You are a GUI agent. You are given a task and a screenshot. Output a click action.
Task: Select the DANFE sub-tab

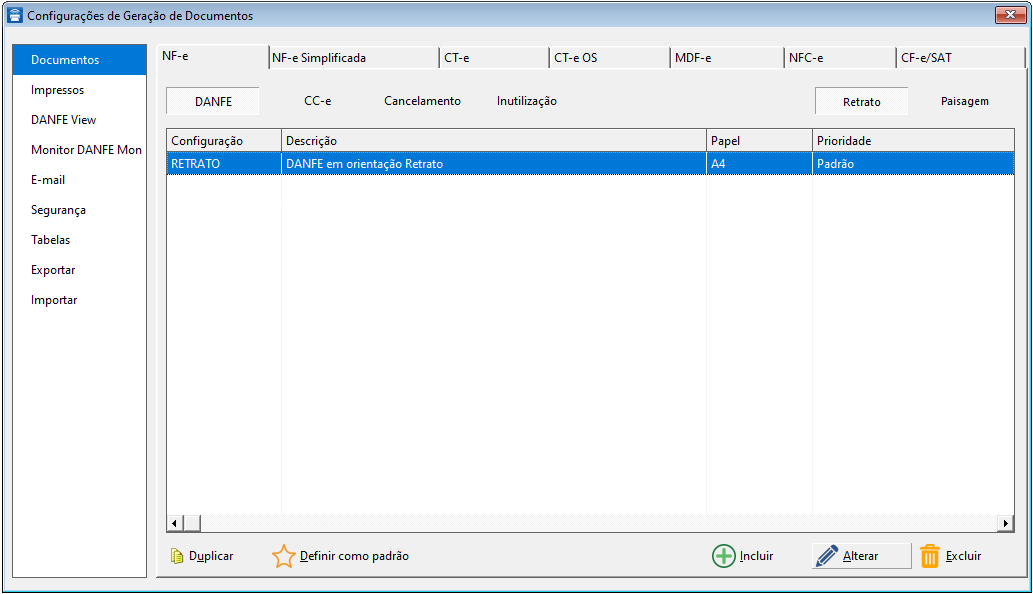point(213,101)
